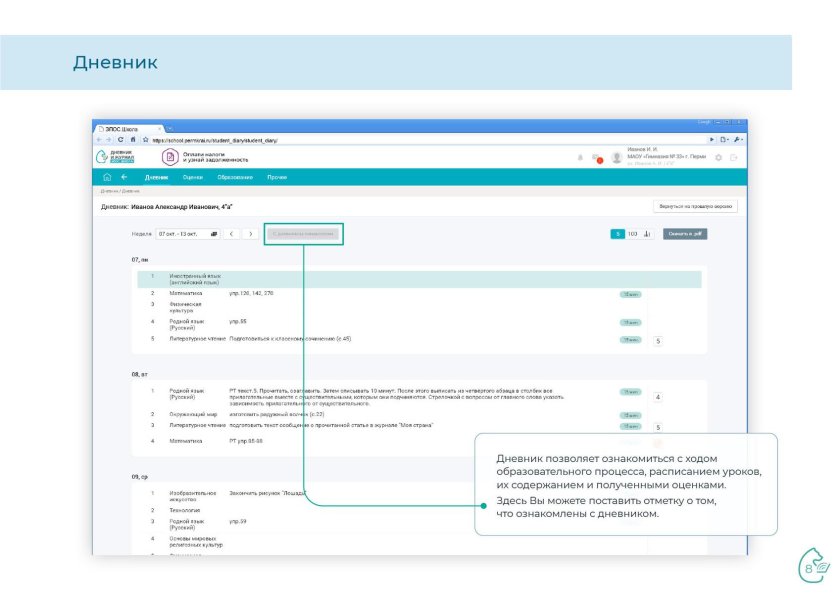
Task: Open the Прочее menu tab
Action: click(x=277, y=177)
